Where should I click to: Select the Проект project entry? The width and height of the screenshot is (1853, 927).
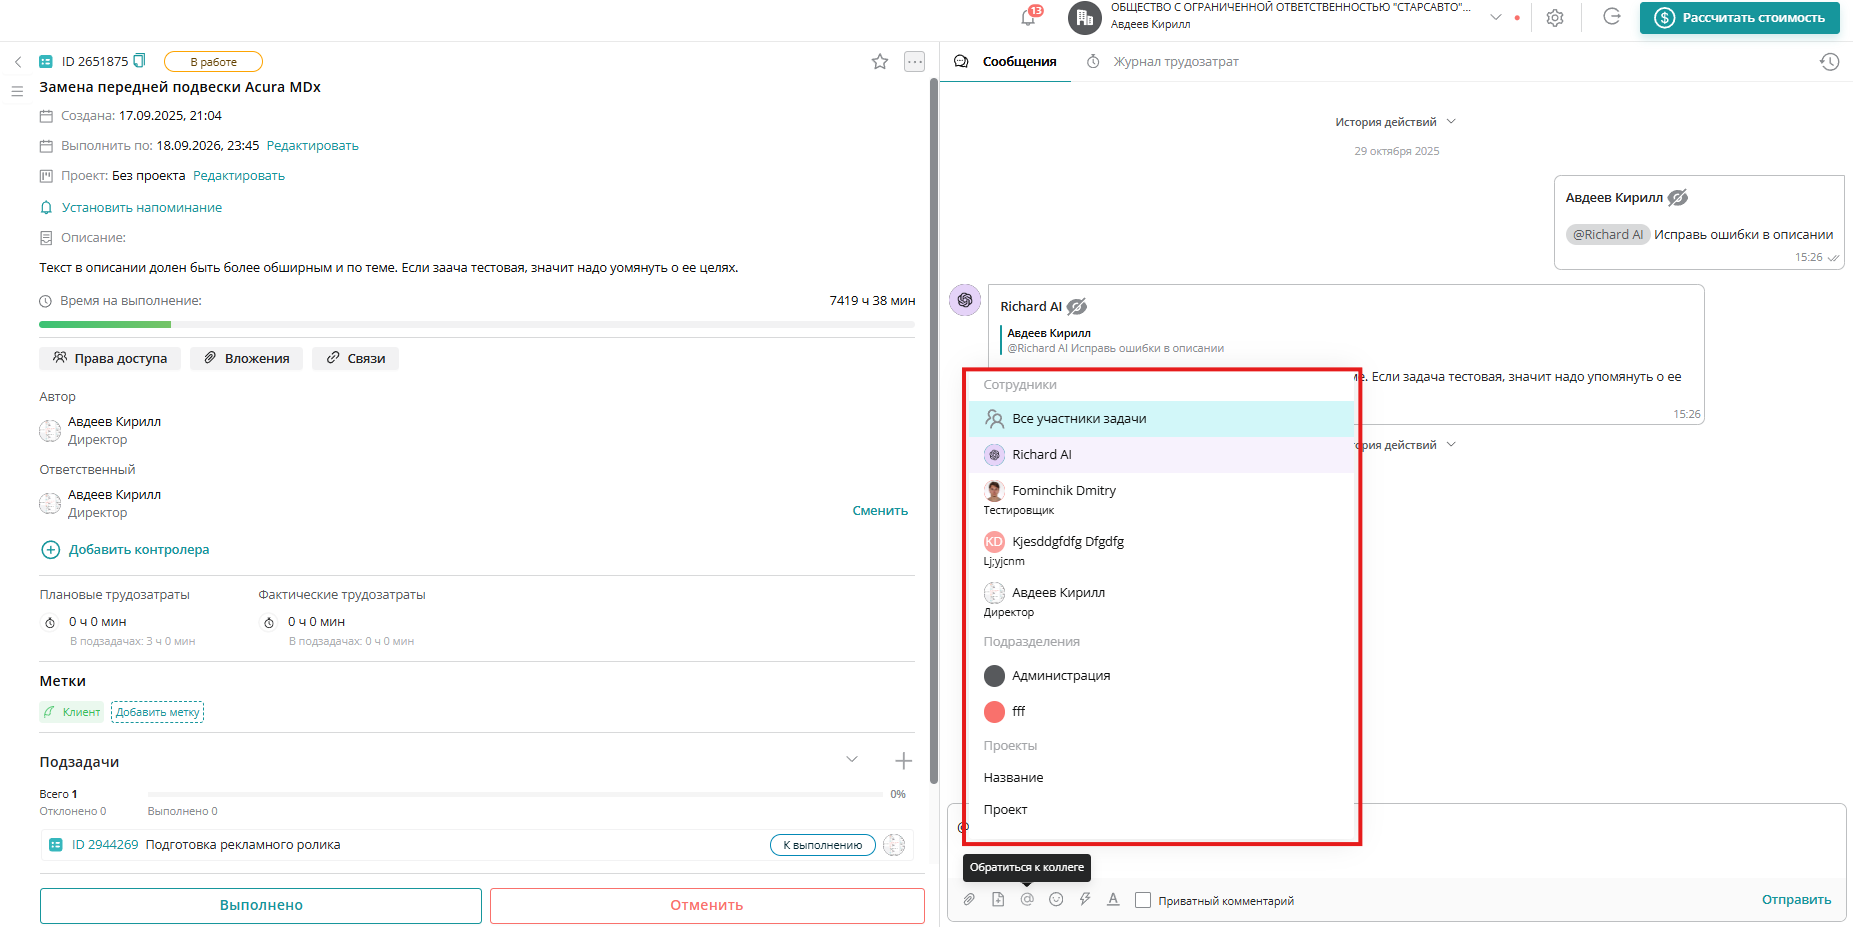tap(1161, 810)
